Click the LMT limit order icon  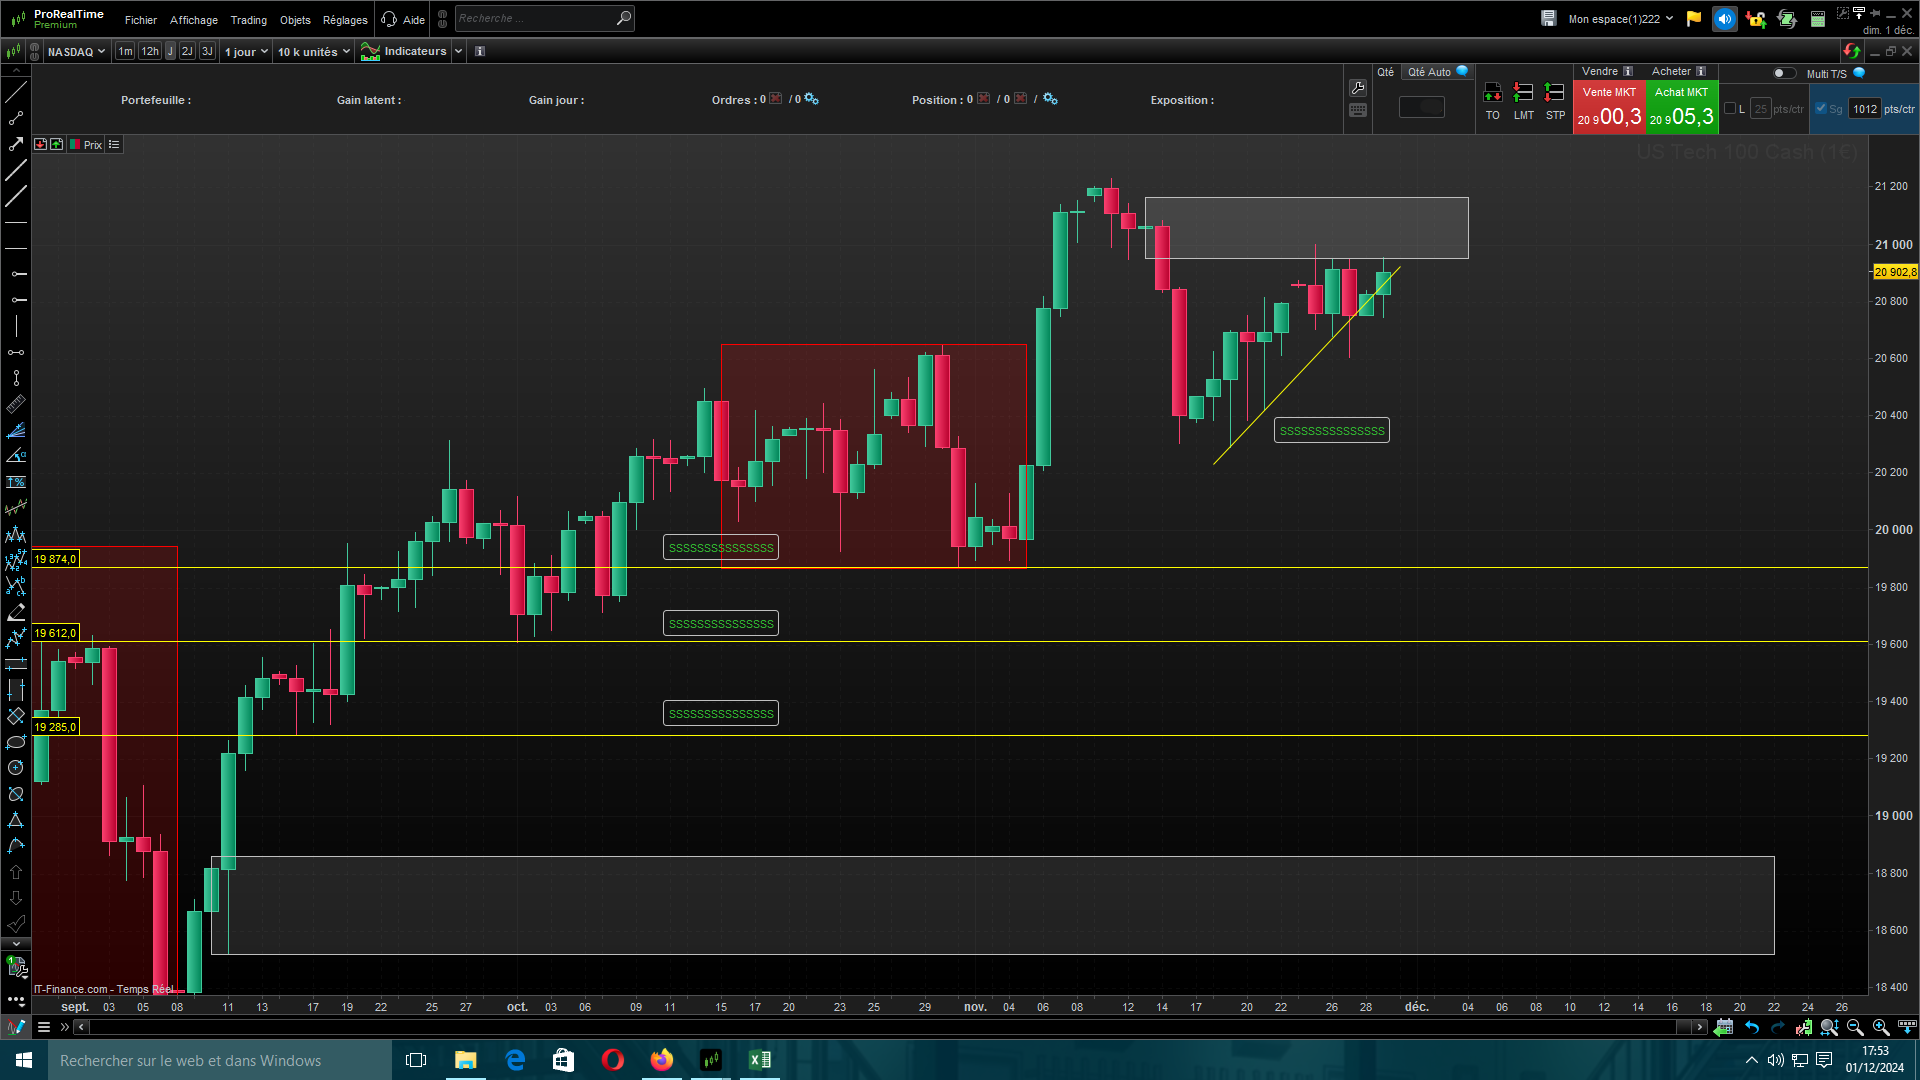tap(1523, 93)
